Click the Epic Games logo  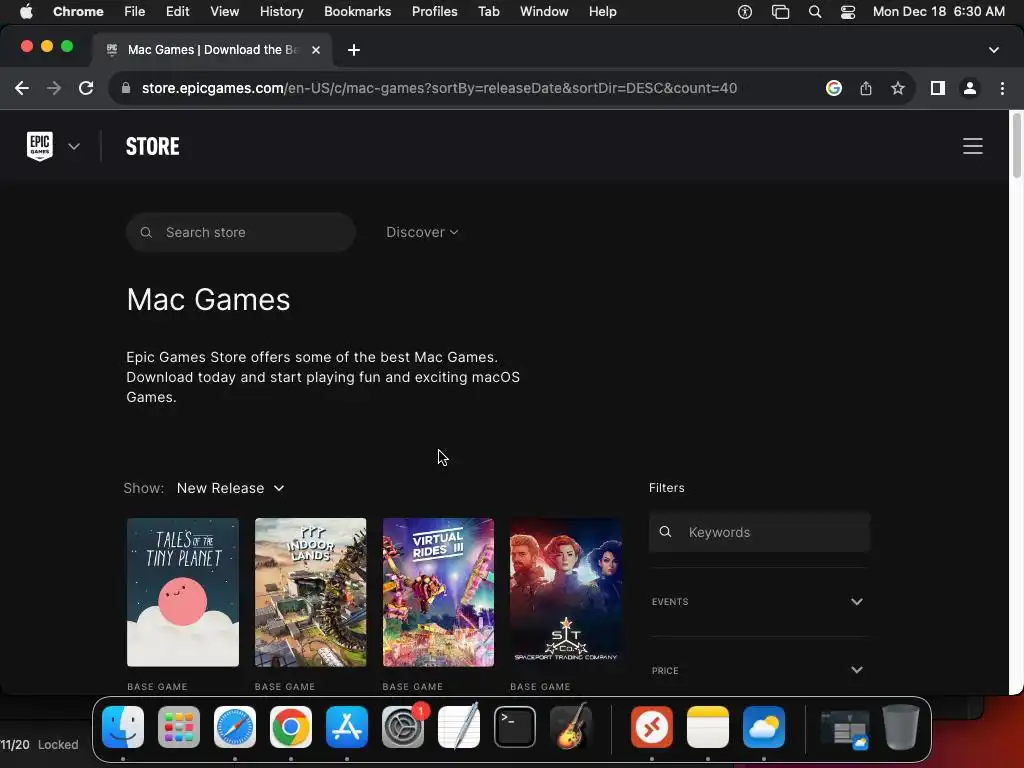click(x=40, y=146)
